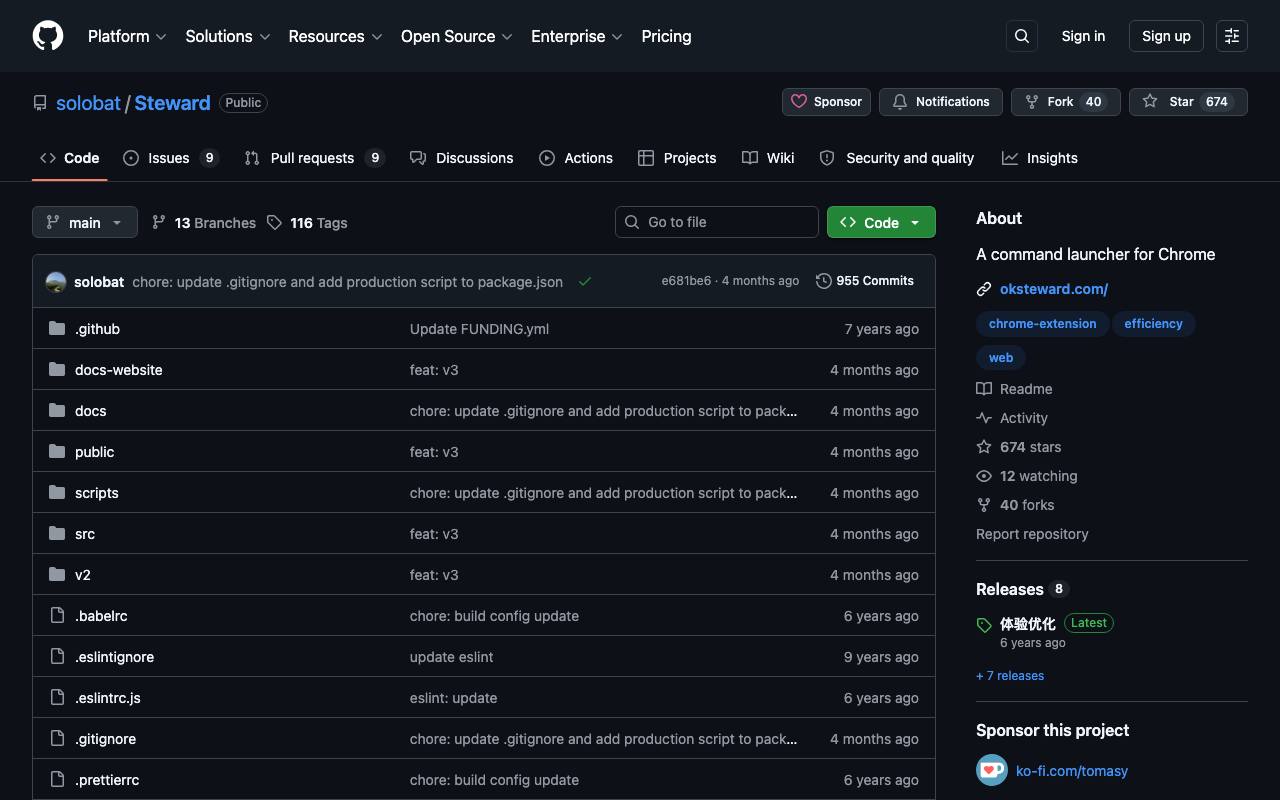Open the Insights tab
Screen dimensions: 1280x800
[x=1040, y=158]
